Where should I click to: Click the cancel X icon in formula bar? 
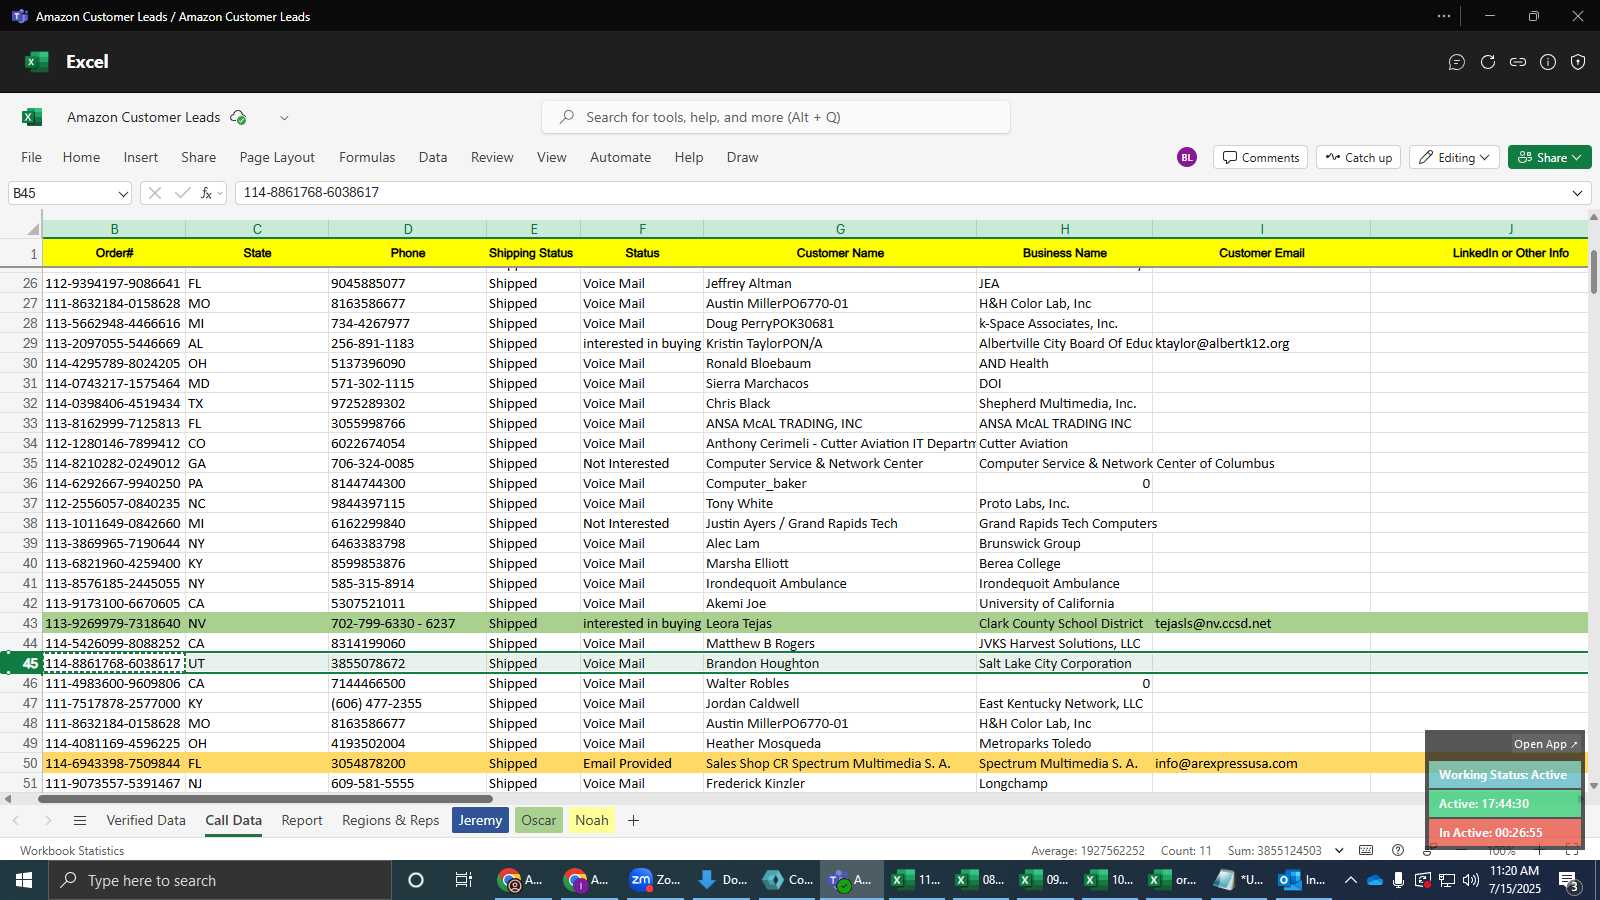coord(155,193)
